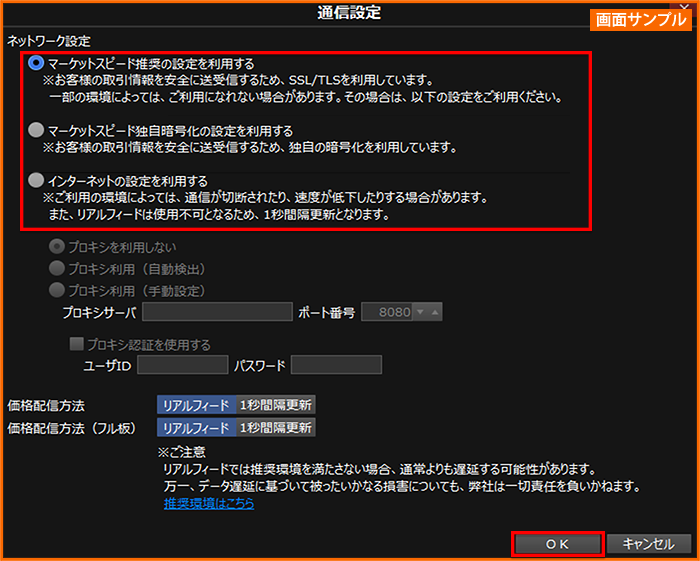Set 価格配信方法（フル板） to 1秒間隔更新
Screen dimensions: 700x561
[x=276, y=428]
